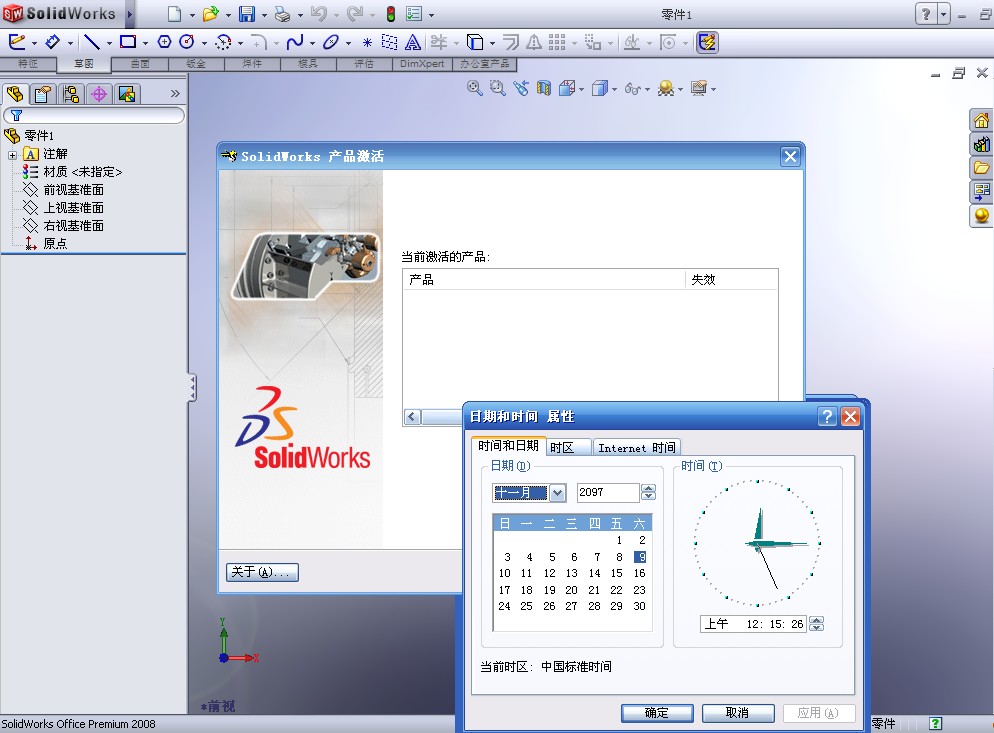Select day 25 in the calendar

526,606
